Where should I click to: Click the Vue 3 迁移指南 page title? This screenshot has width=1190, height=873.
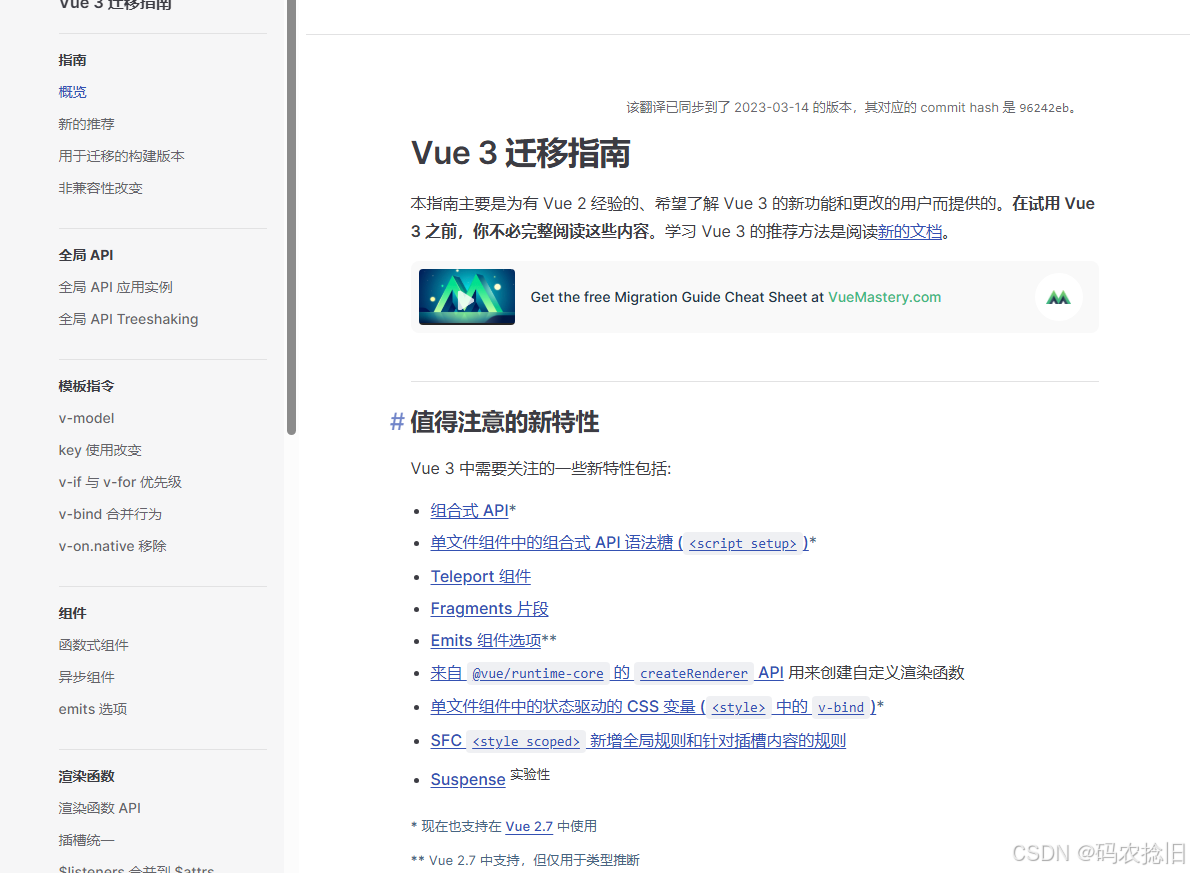click(521, 153)
